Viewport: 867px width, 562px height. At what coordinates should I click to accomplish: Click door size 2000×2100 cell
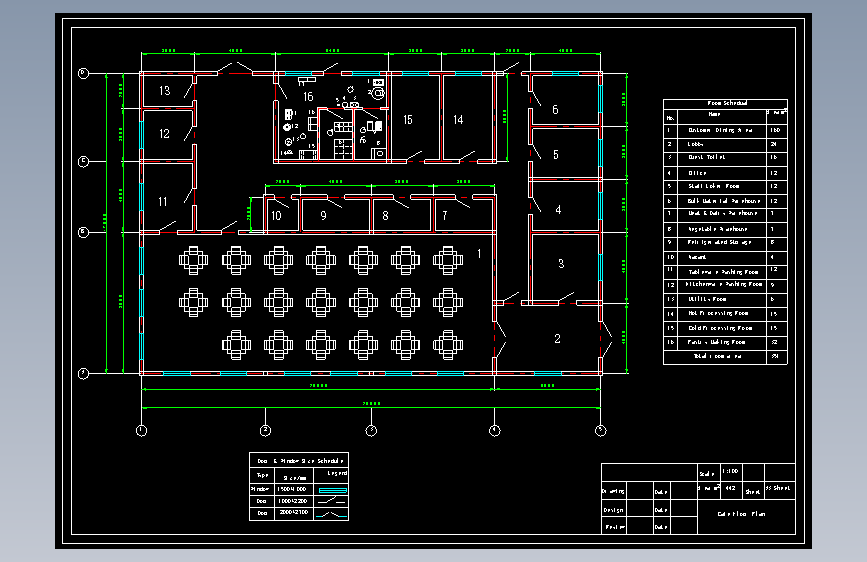point(293,513)
